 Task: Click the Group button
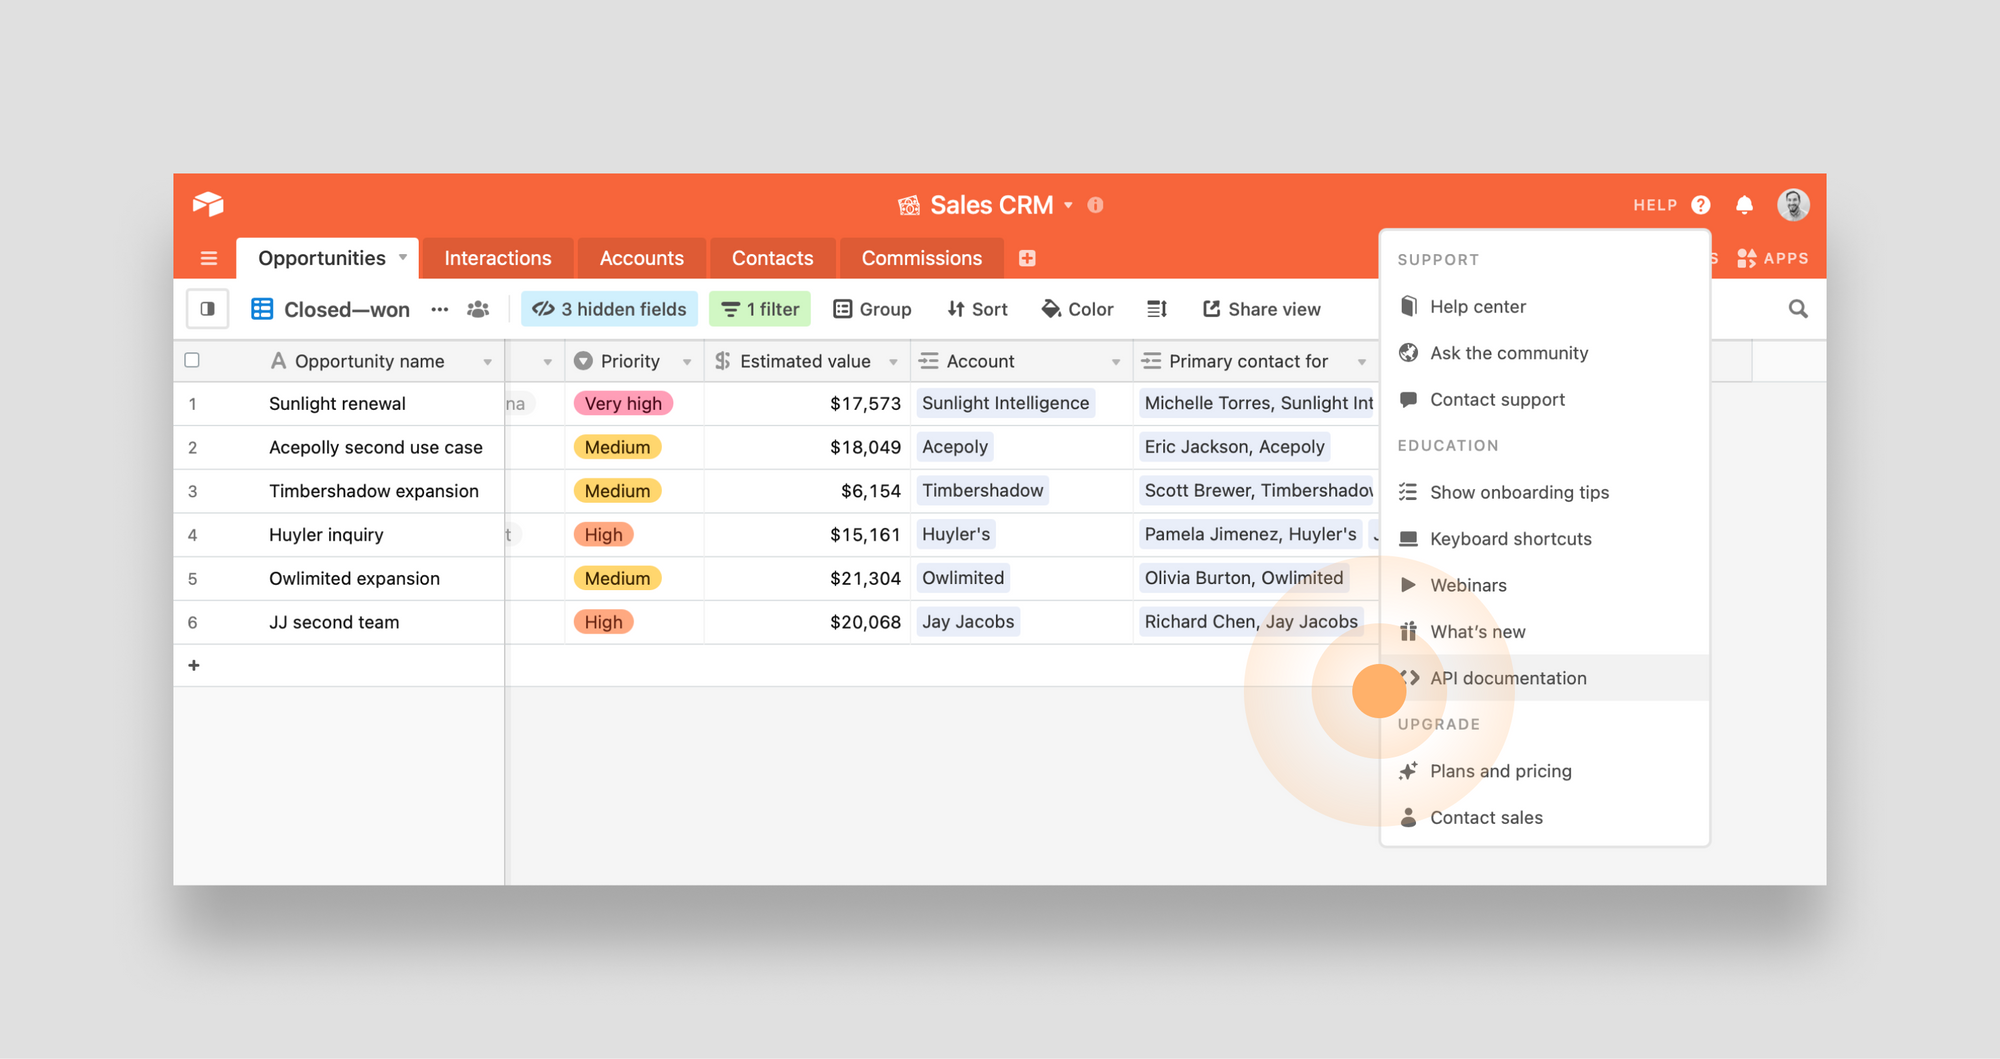[872, 309]
